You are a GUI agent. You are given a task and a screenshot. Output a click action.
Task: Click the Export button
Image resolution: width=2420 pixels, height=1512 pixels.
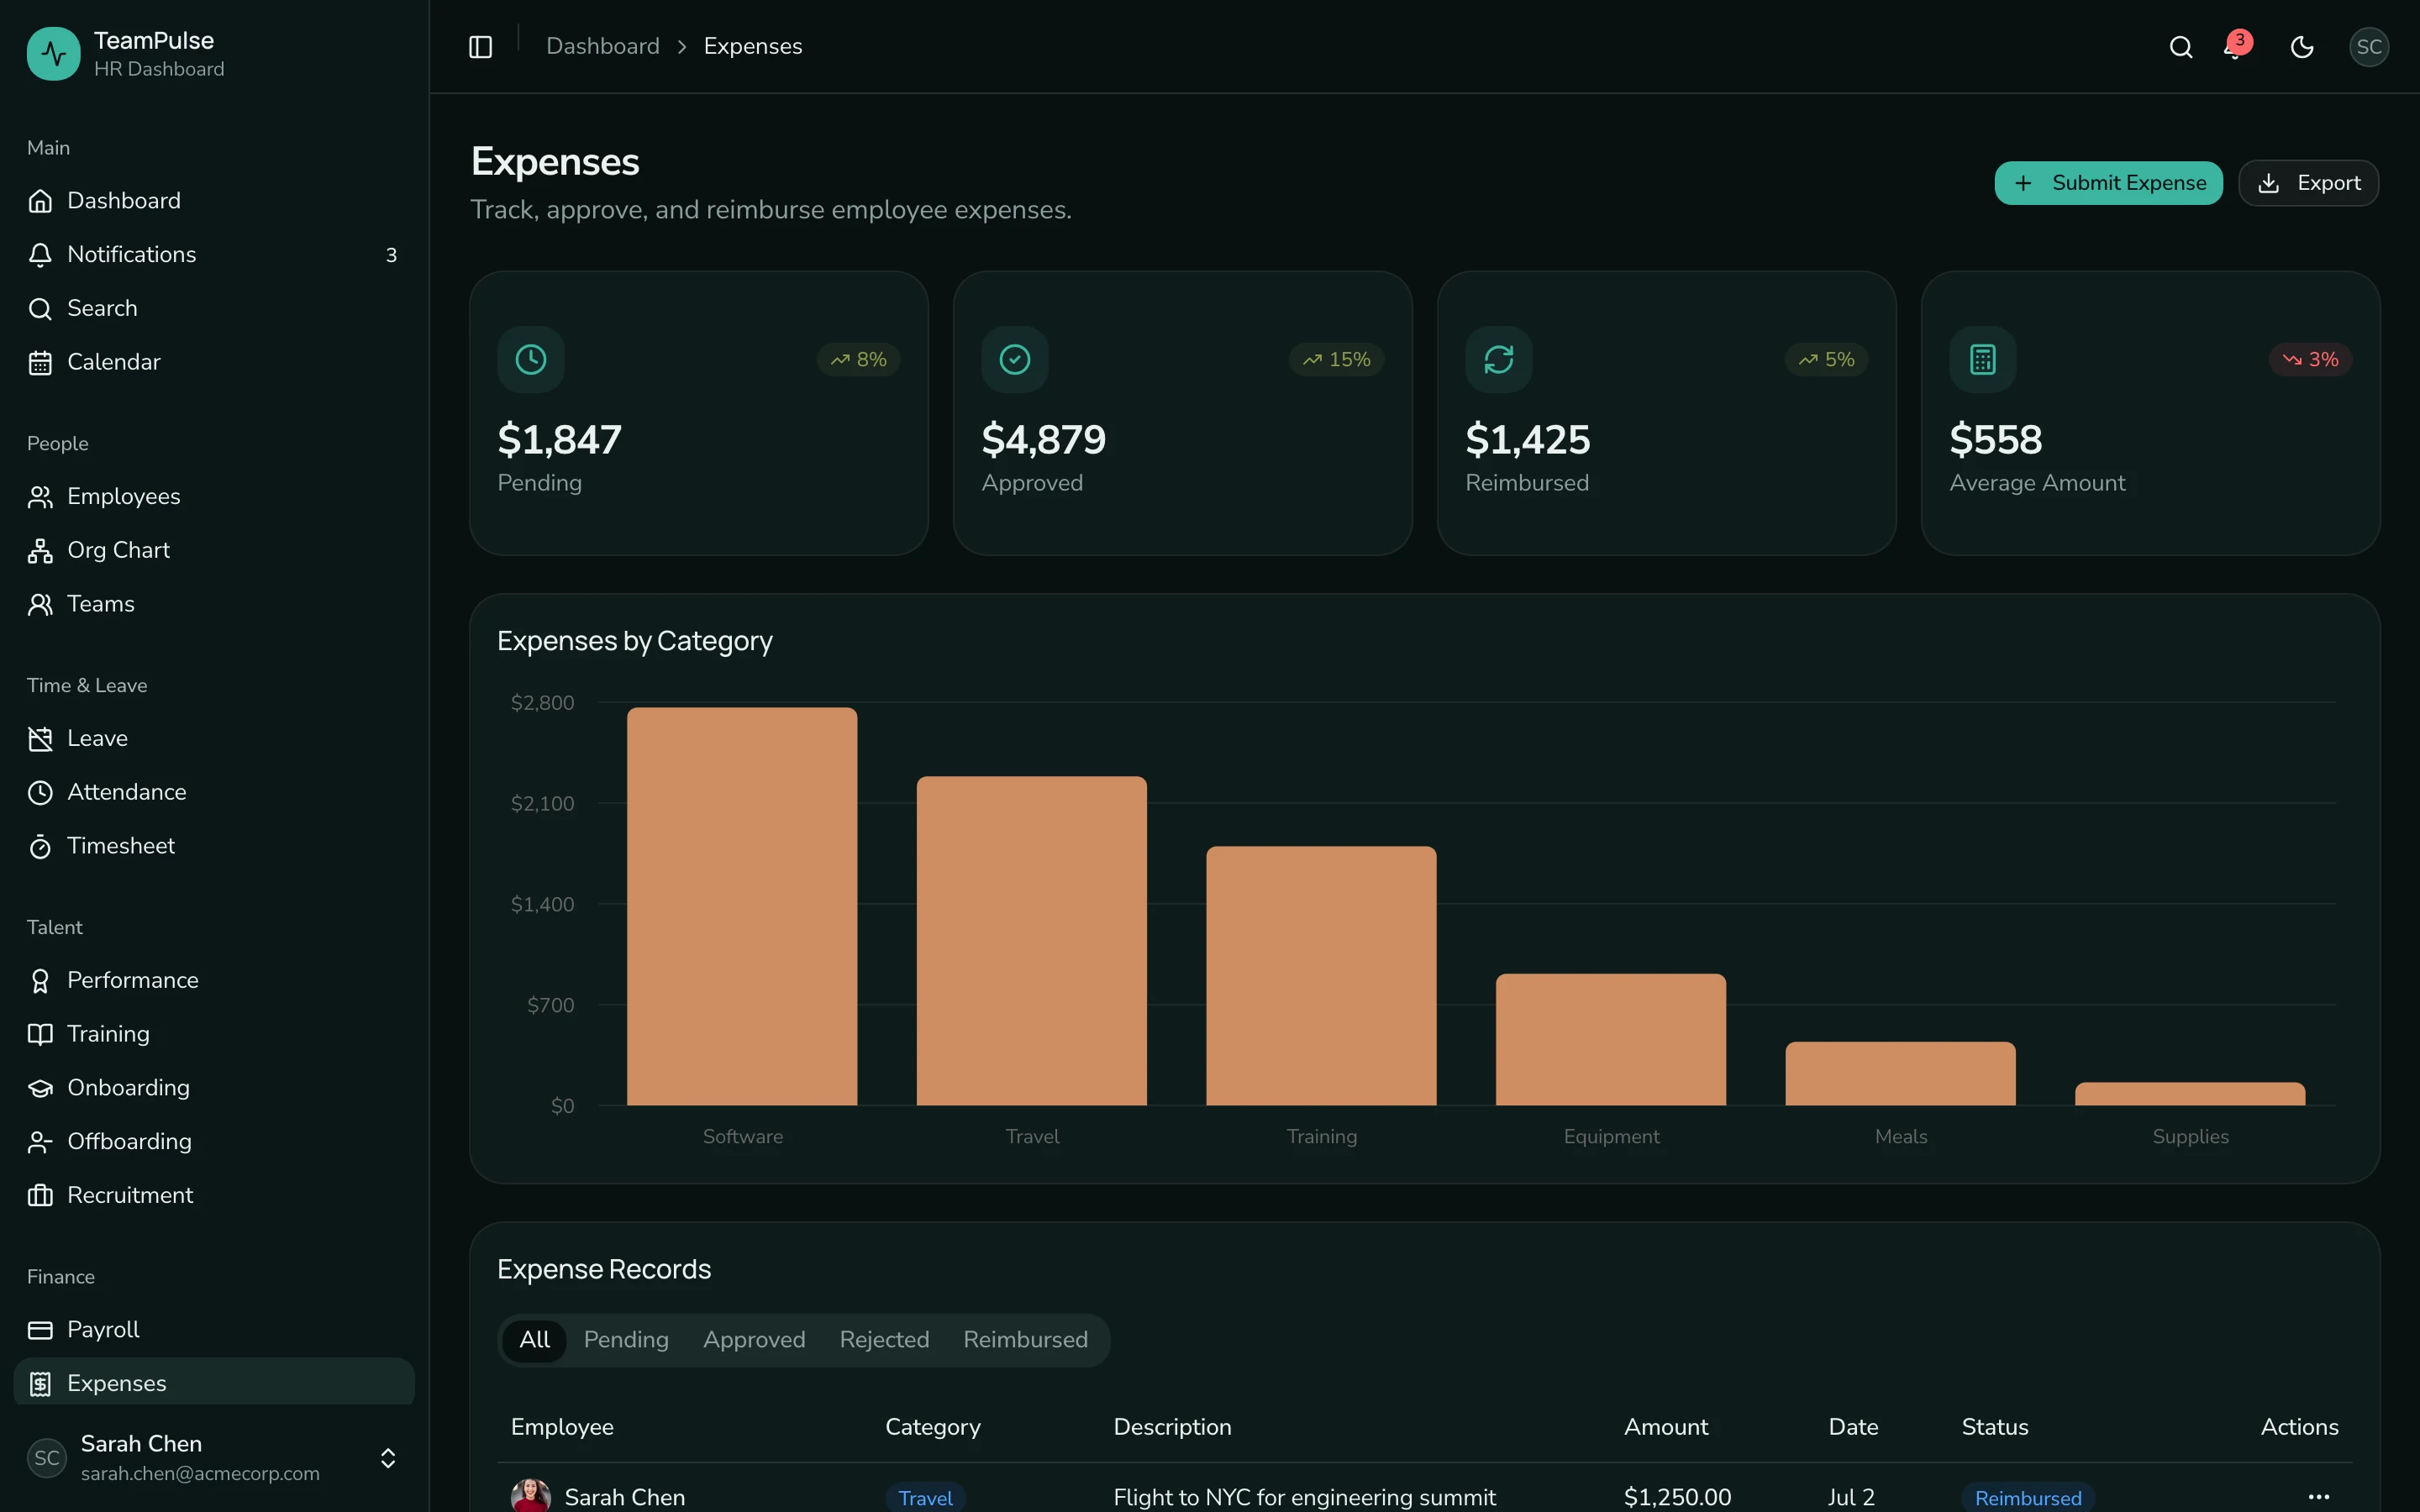tap(2308, 183)
